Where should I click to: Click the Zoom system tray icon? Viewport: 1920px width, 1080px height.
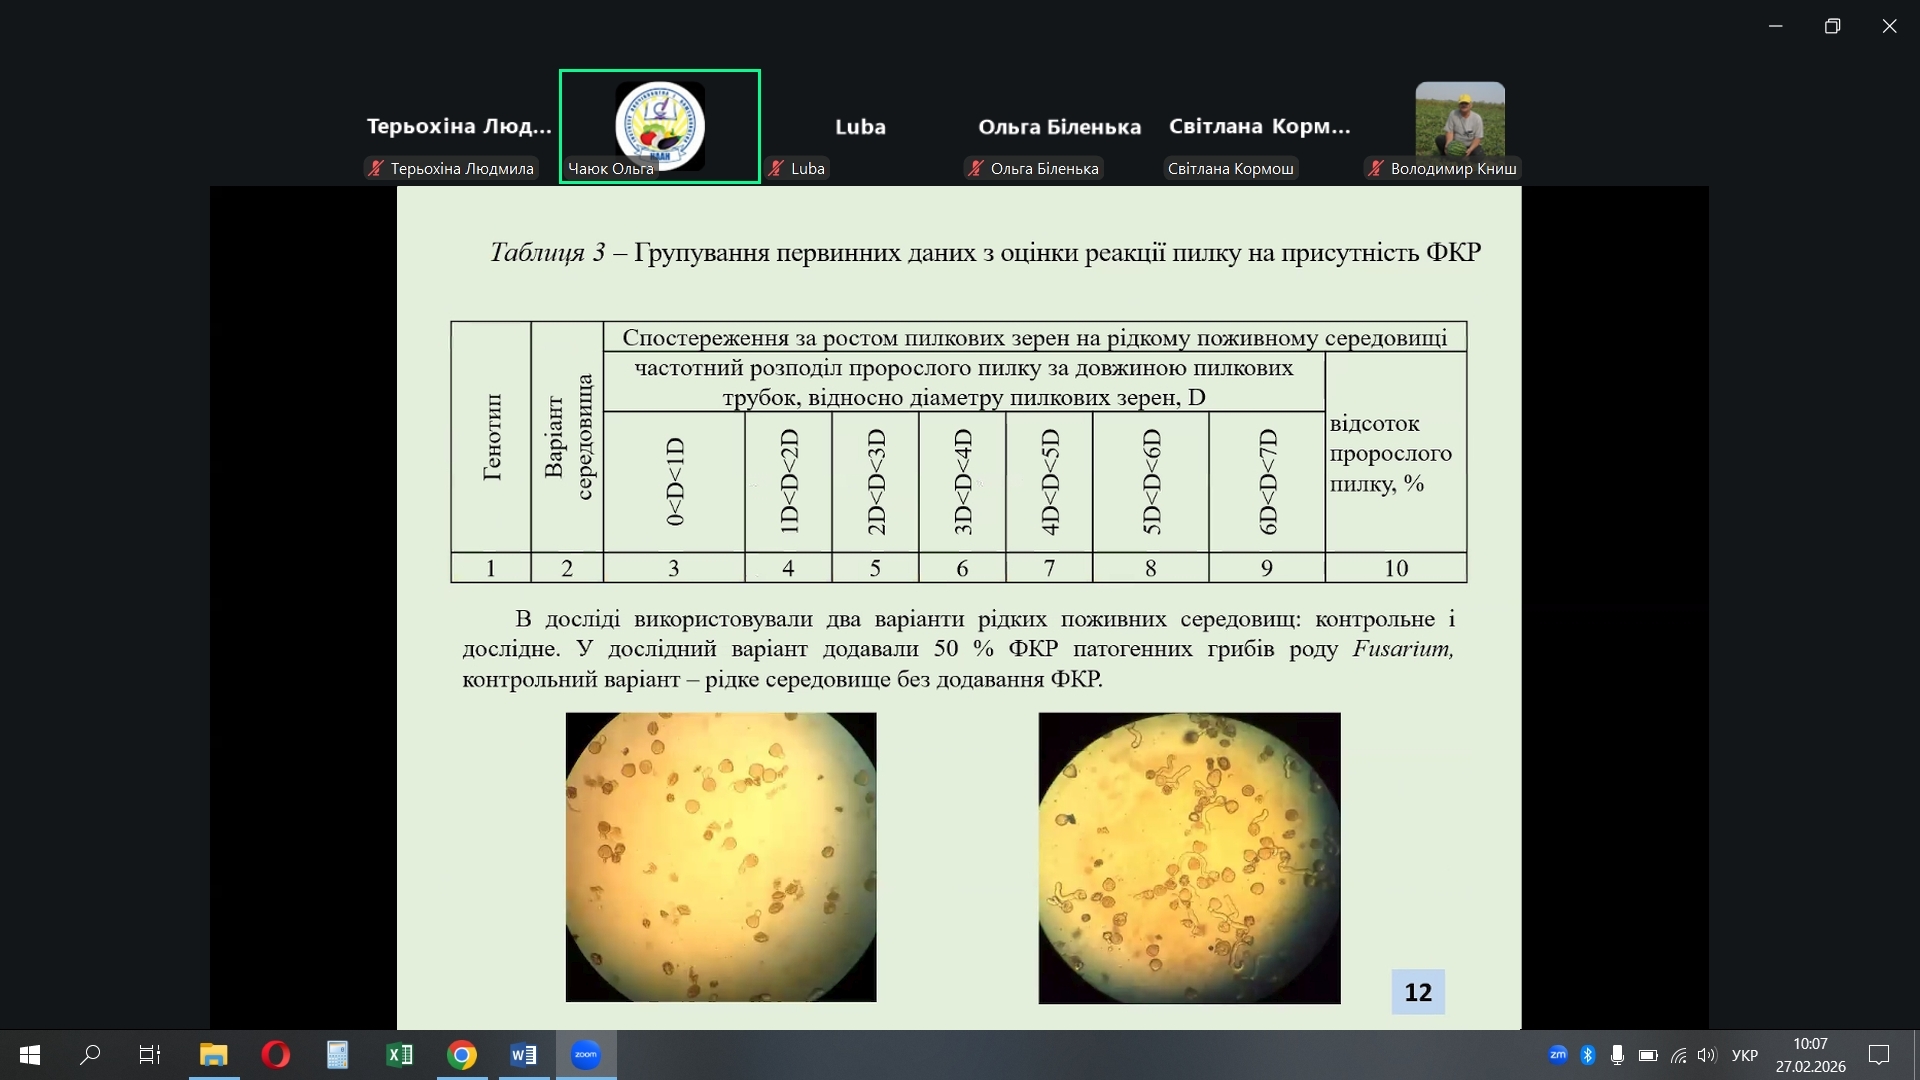click(1557, 1054)
